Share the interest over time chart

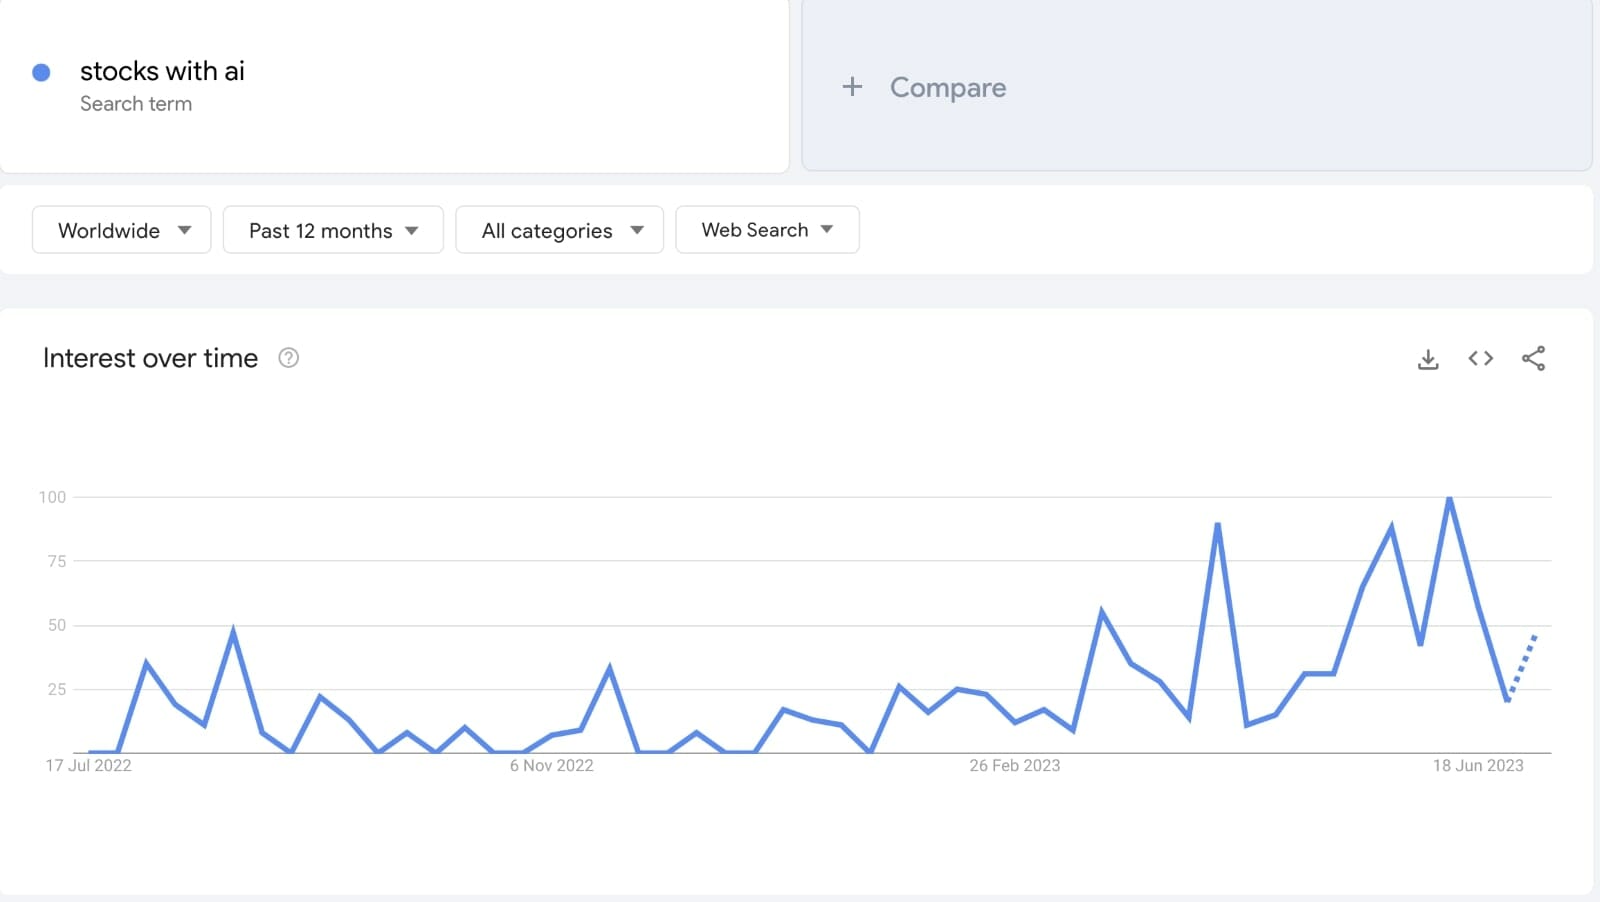(1533, 358)
